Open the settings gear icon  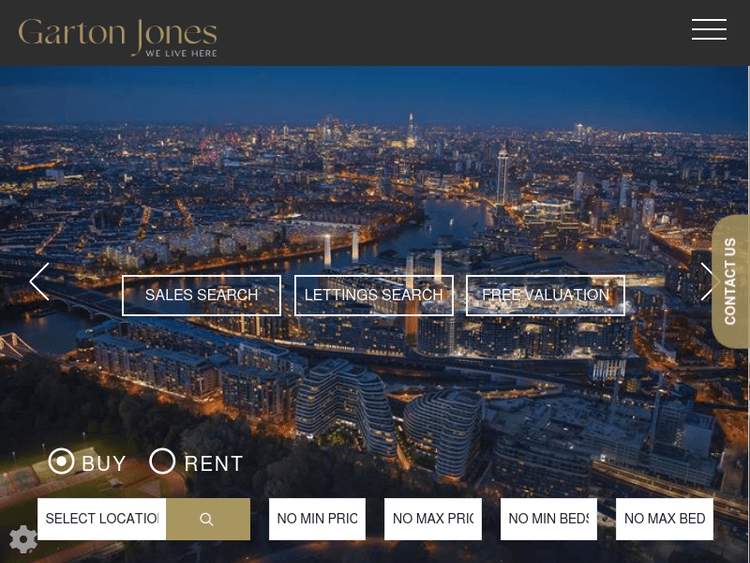point(22,540)
